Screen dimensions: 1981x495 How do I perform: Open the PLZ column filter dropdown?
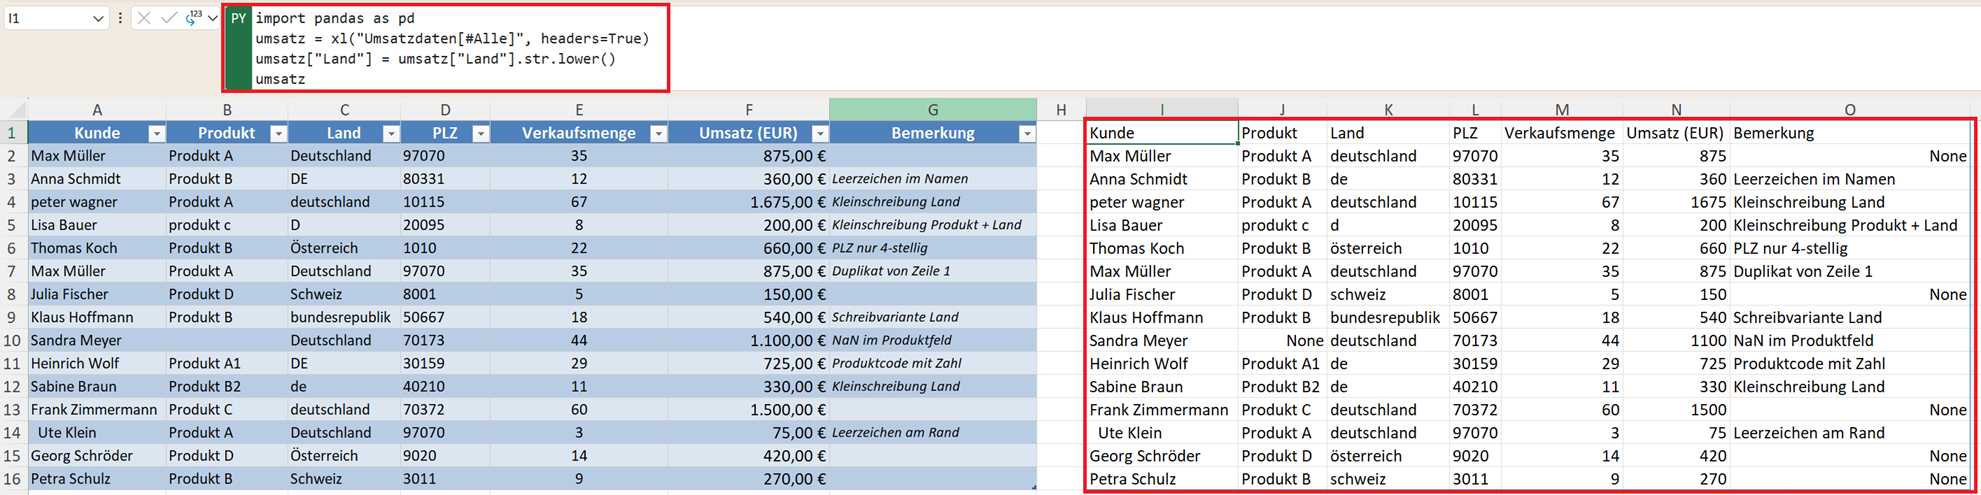tap(480, 133)
